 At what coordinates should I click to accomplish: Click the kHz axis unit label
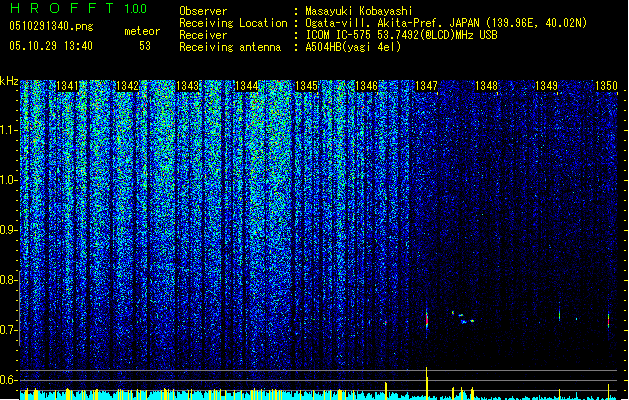[9, 81]
